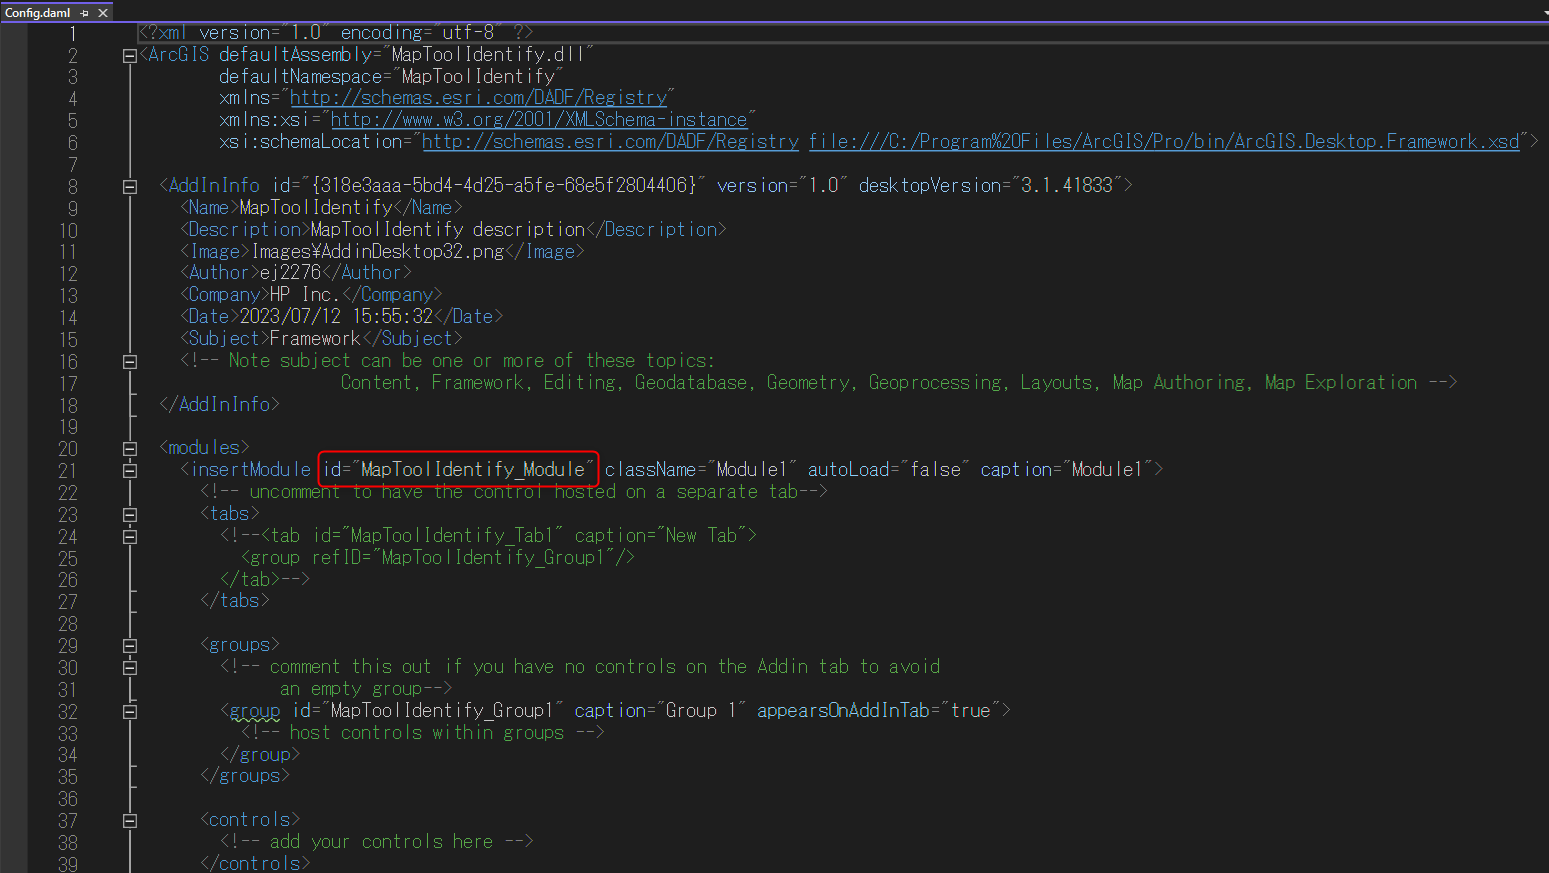Collapse the ArcGIS root element outline

[129, 56]
